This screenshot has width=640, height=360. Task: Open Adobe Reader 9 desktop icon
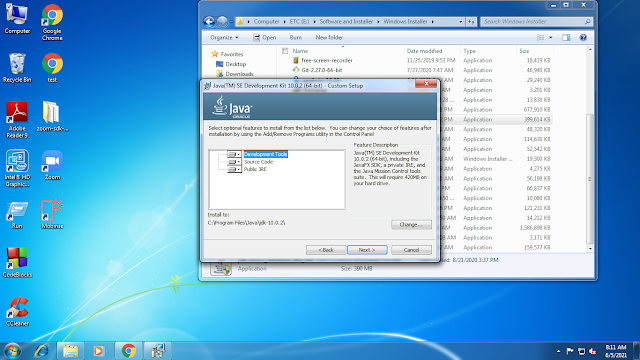[x=17, y=120]
